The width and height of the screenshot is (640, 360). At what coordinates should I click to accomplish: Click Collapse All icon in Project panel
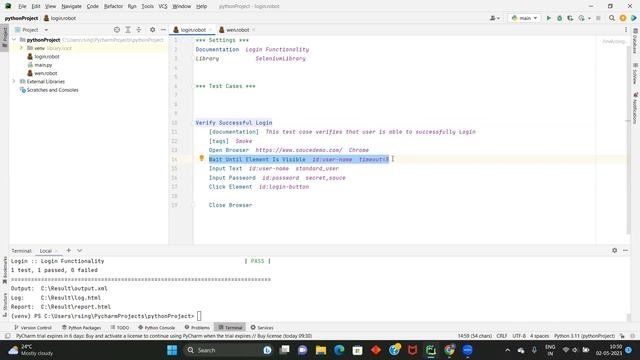tap(139, 30)
